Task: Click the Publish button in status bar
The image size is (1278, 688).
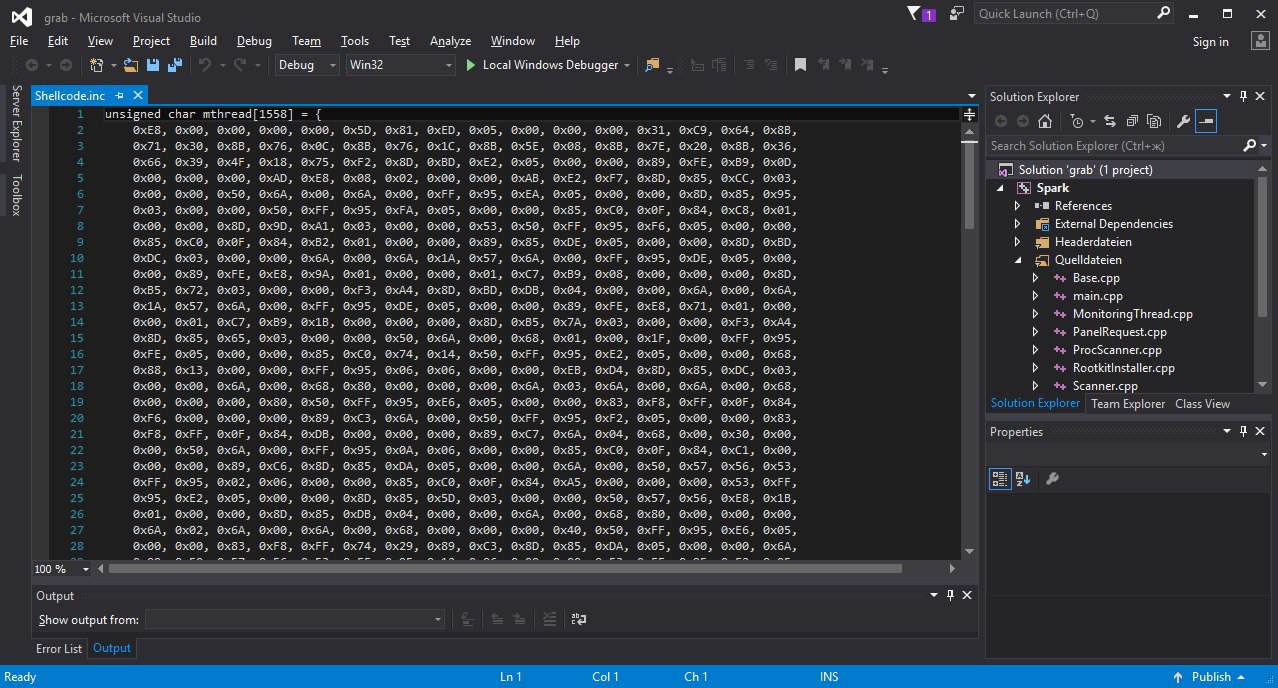Action: [1210, 677]
